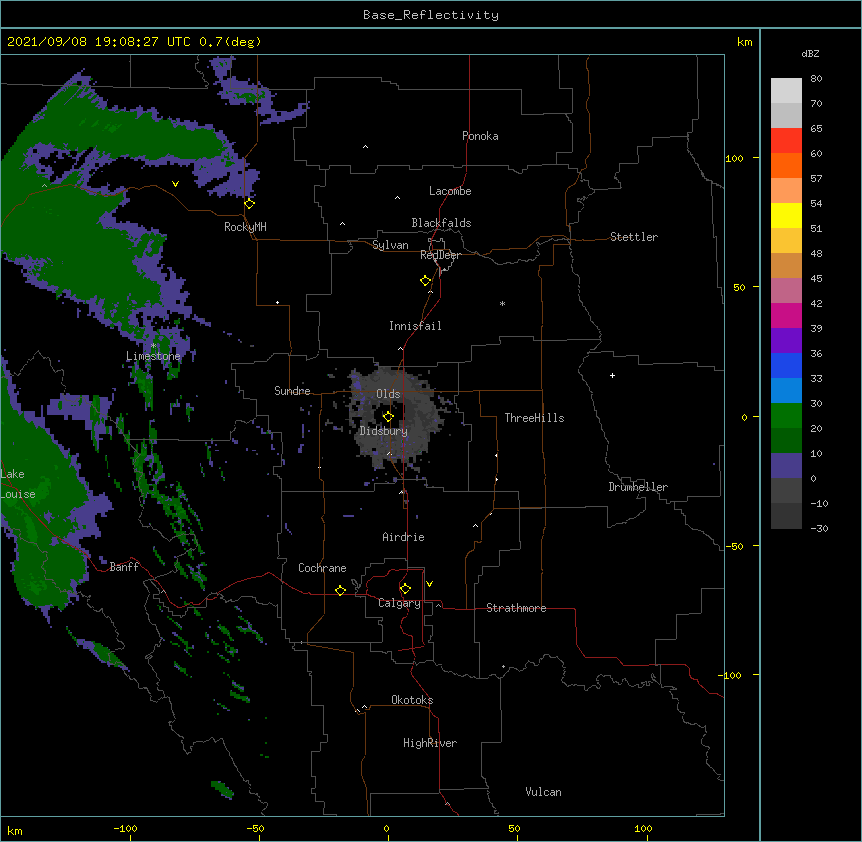The width and height of the screenshot is (862, 842).
Task: Click the Drumheller label
Action: 638,487
